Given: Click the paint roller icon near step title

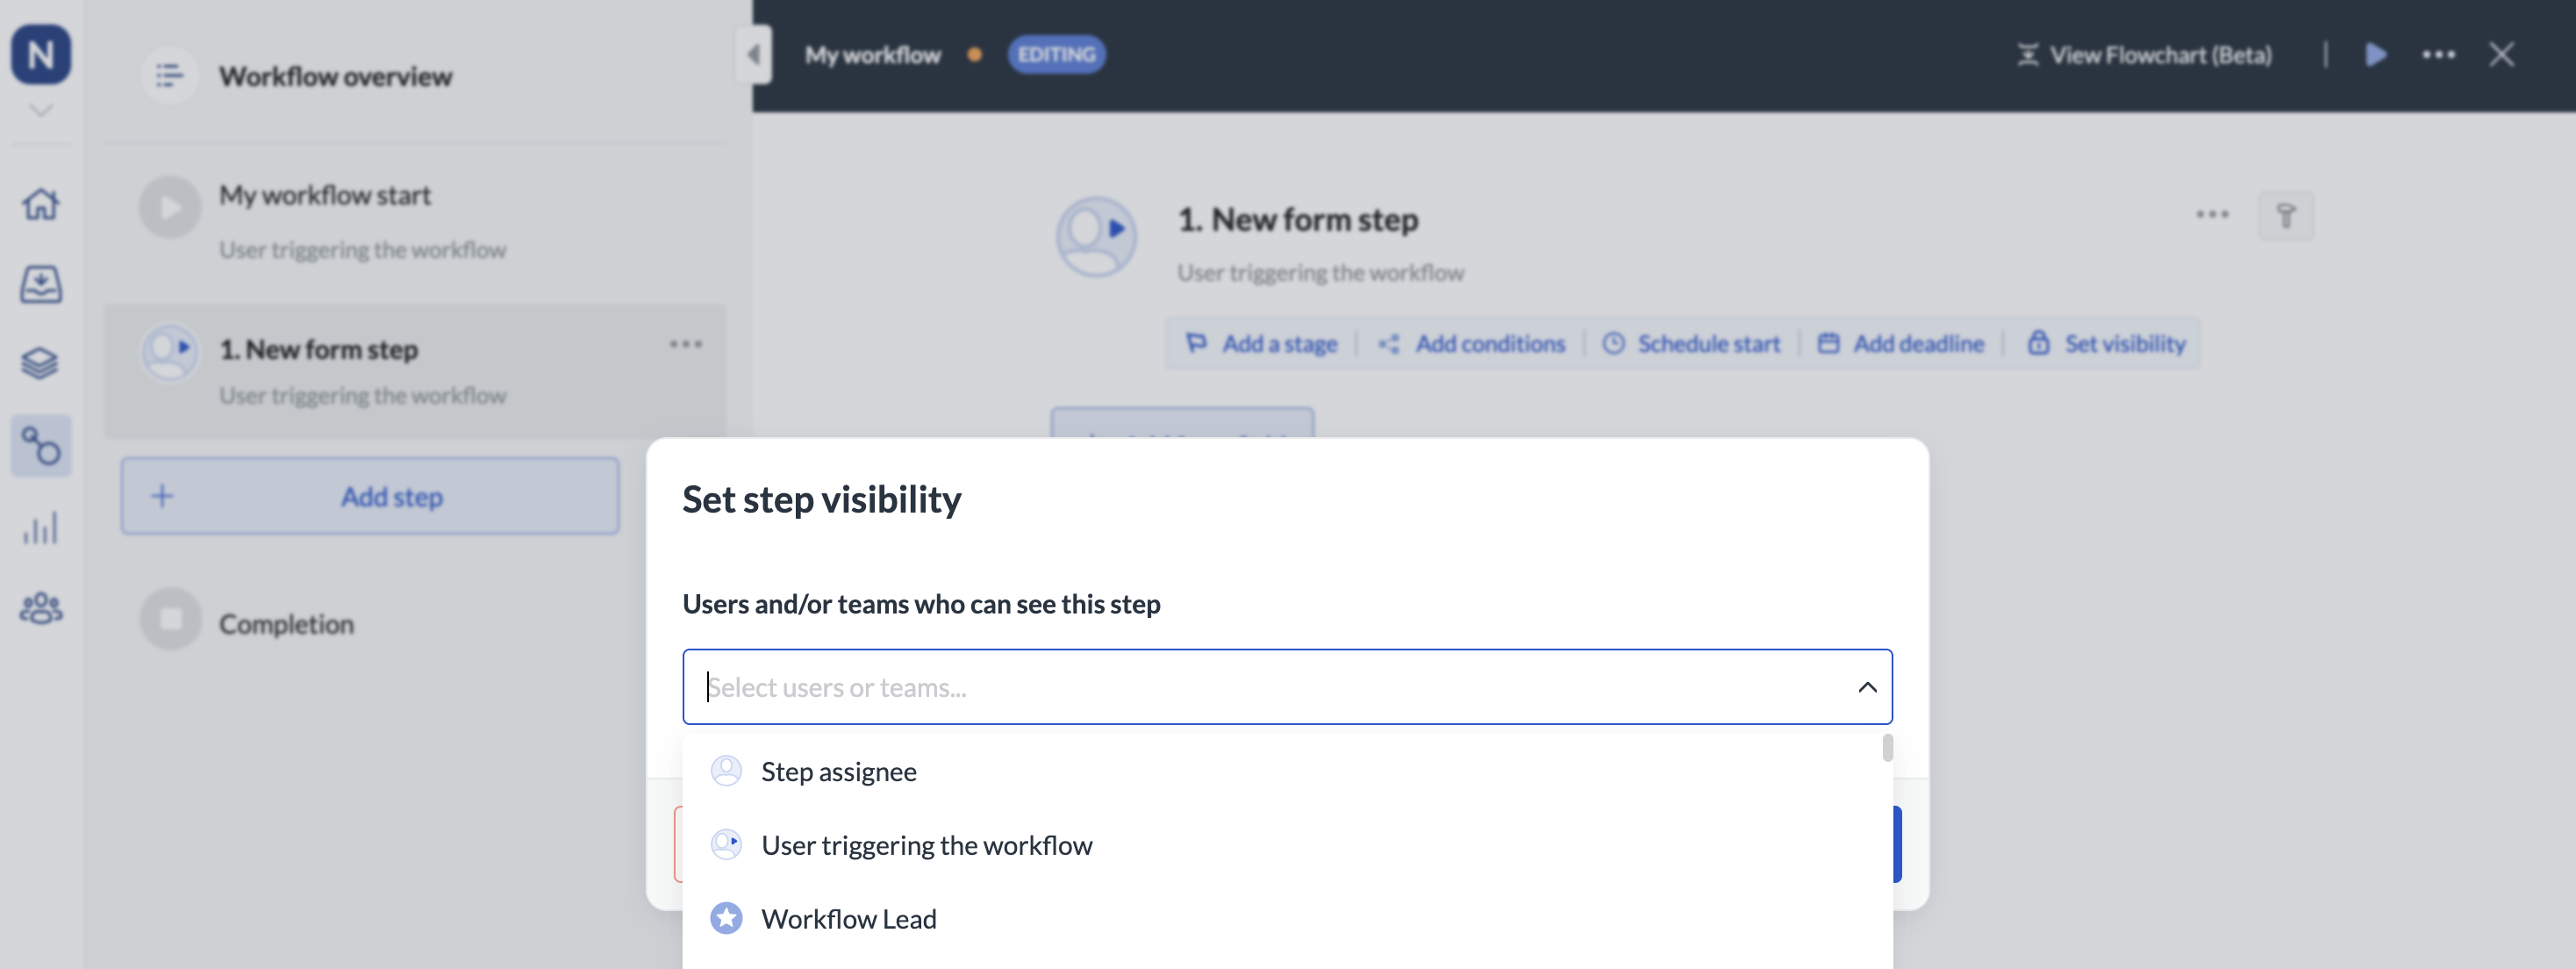Looking at the screenshot, I should pos(2285,216).
